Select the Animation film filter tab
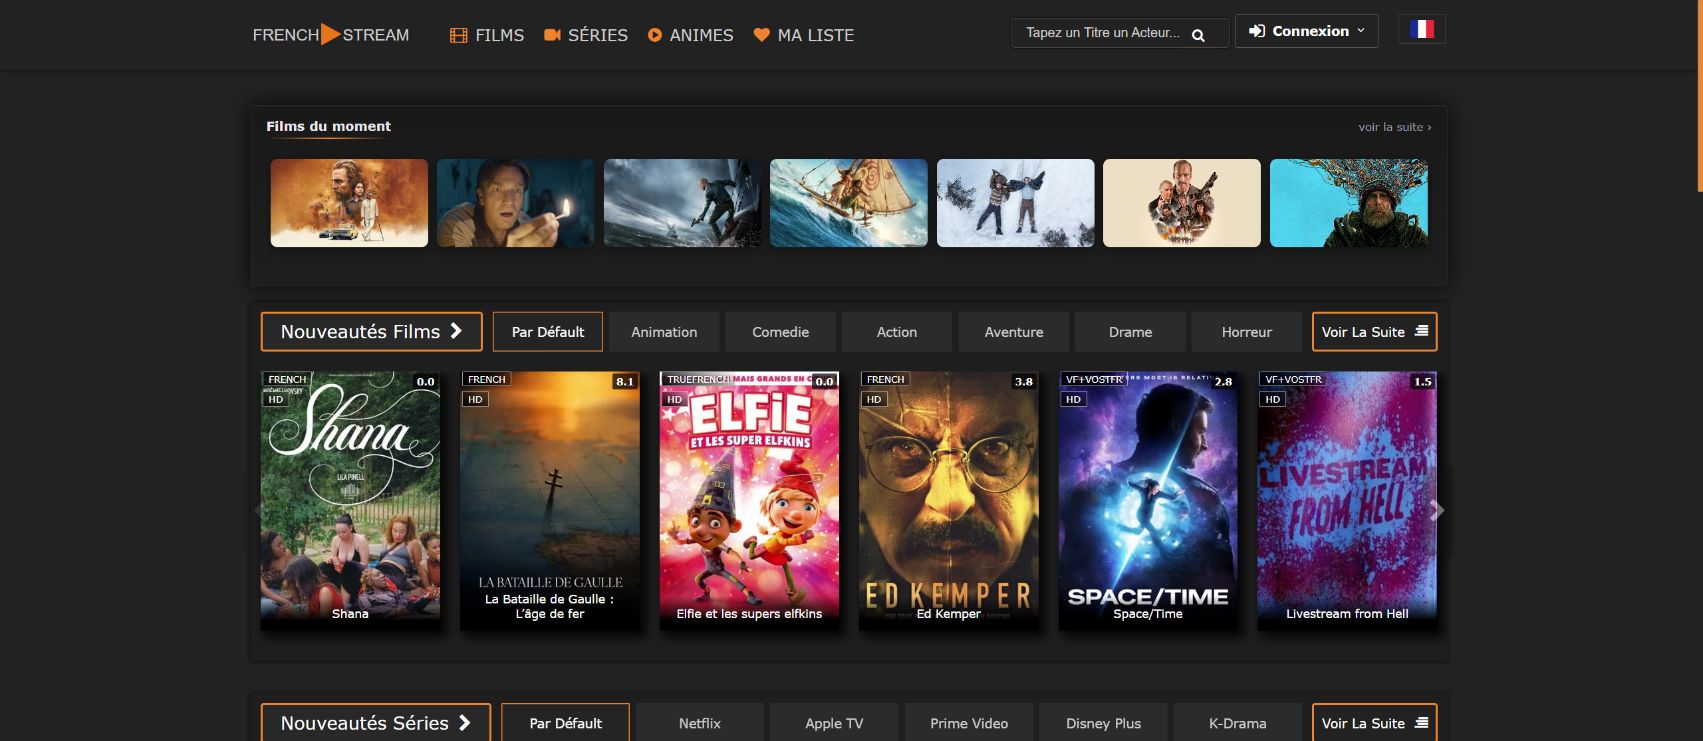This screenshot has height=741, width=1703. point(664,332)
